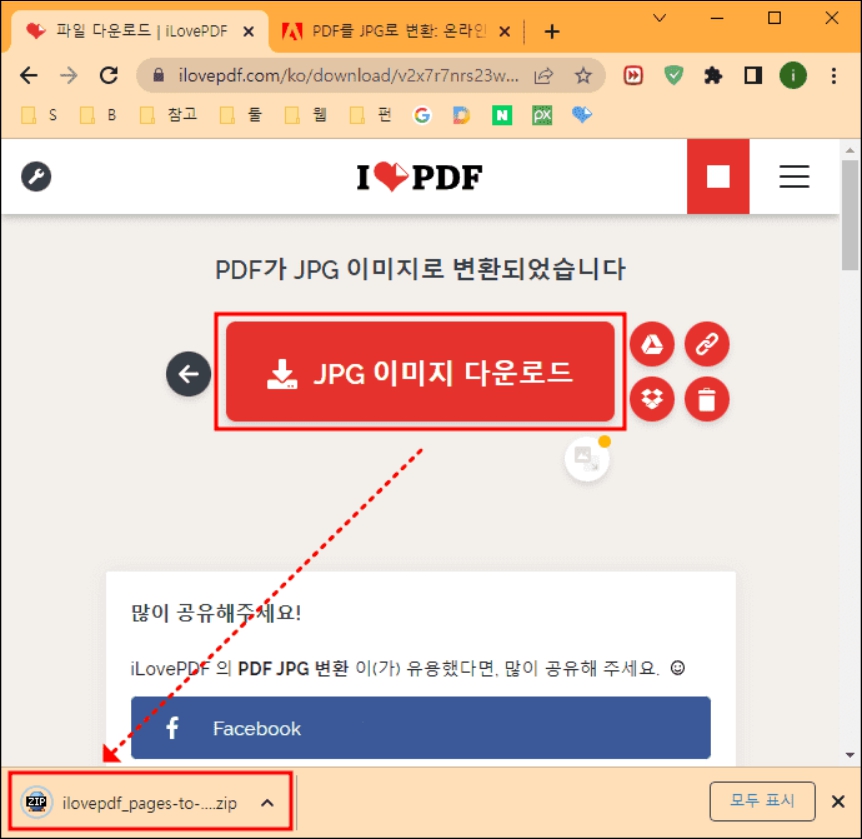862x839 pixels.
Task: Click the JPG 이미지 다운로드 button
Action: point(420,372)
